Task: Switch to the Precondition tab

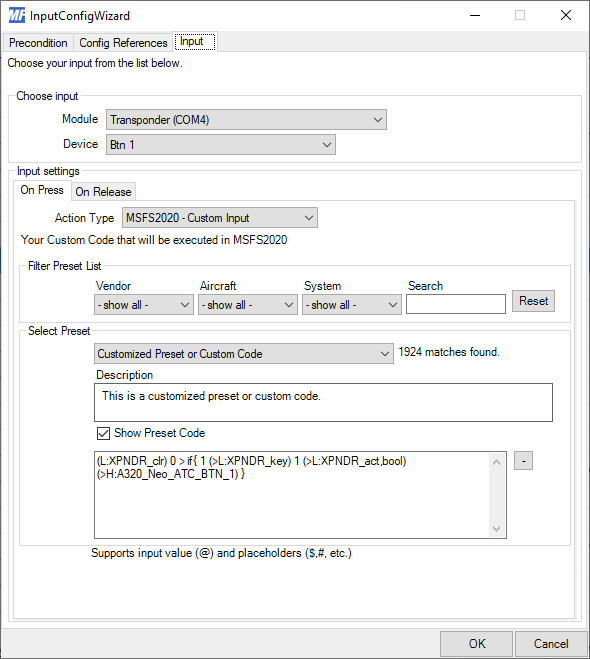Action: click(38, 43)
